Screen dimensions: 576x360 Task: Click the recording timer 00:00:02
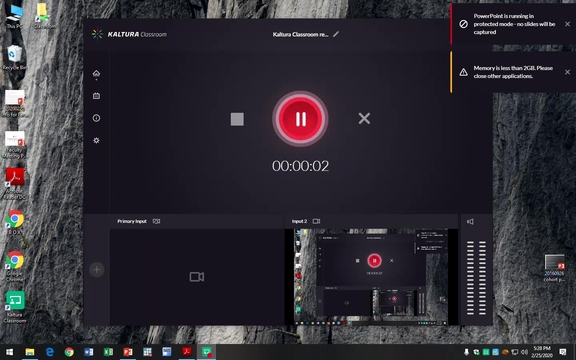click(x=300, y=166)
